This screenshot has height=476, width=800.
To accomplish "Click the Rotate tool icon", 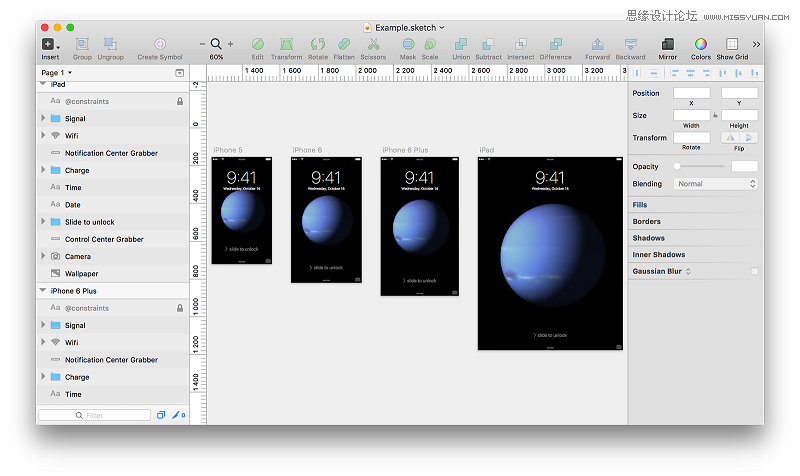I will (318, 44).
